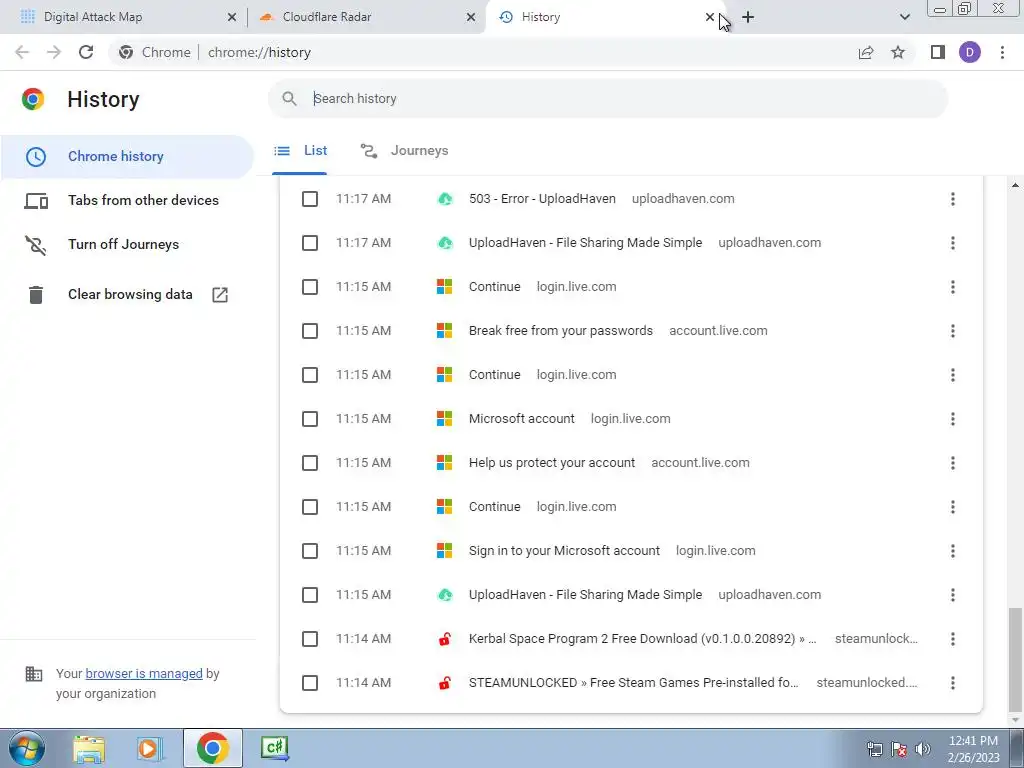Check the 503 - Error - UploadHaven entry

tap(310, 199)
